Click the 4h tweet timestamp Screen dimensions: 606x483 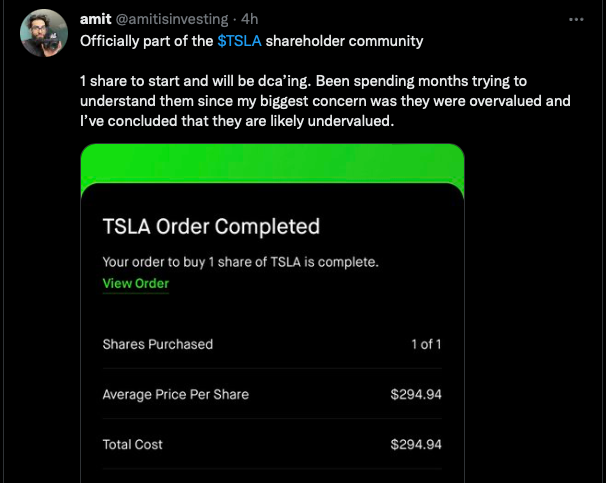pos(250,19)
